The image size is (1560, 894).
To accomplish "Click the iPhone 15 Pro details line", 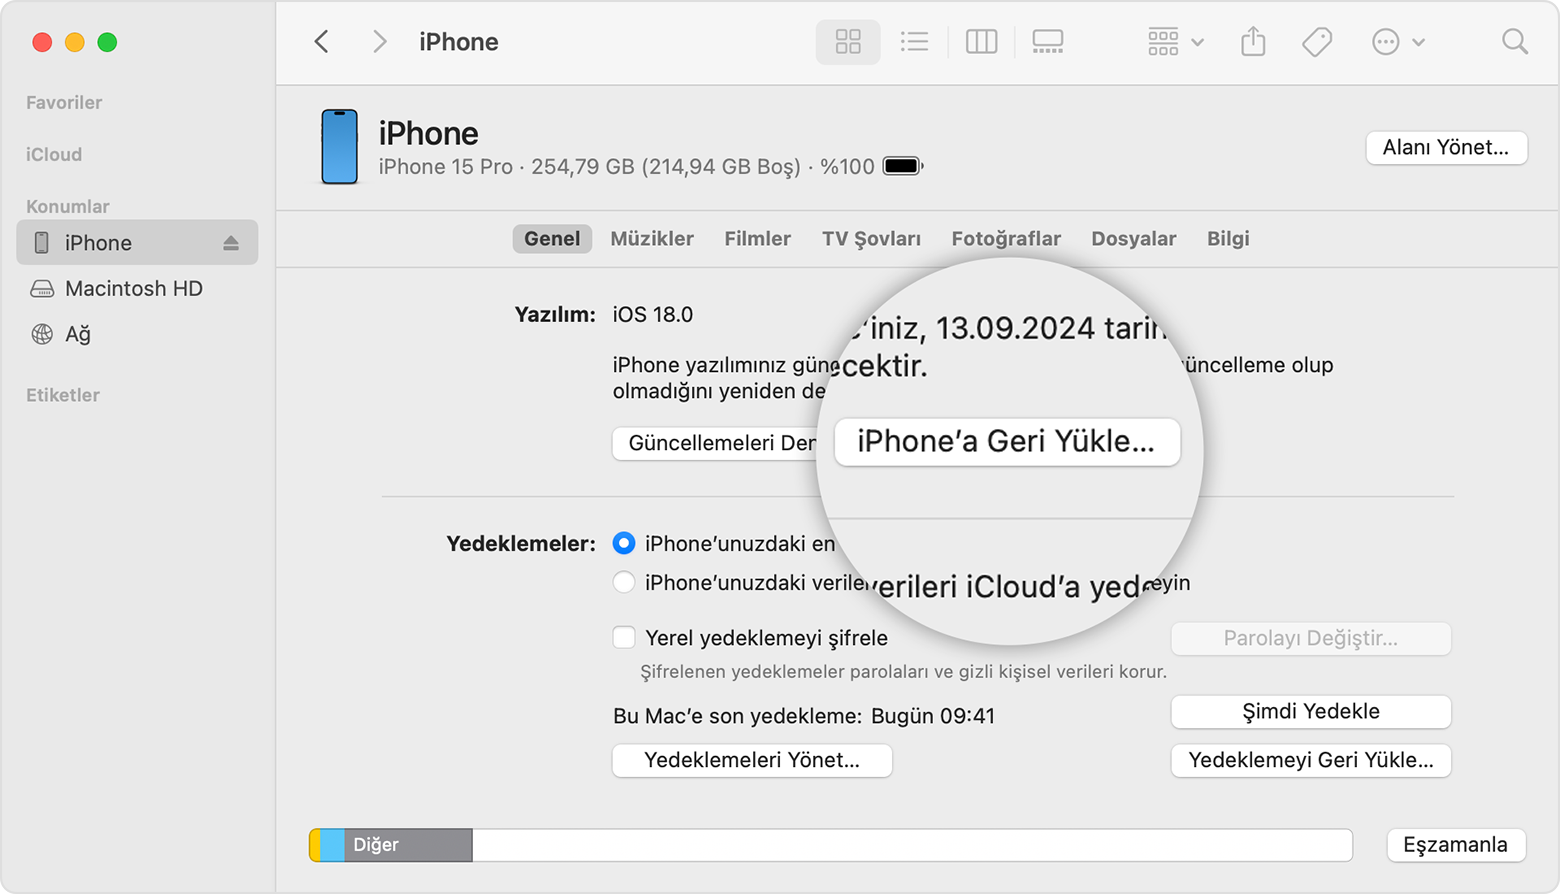I will click(x=626, y=167).
